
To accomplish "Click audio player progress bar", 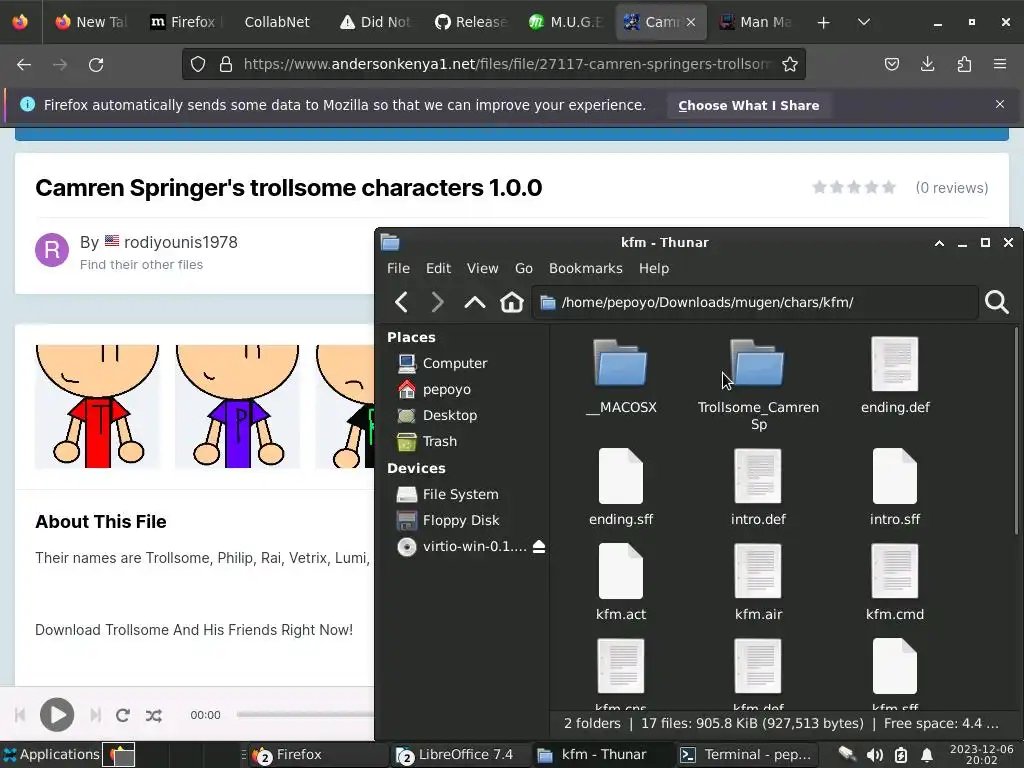I will (x=305, y=715).
